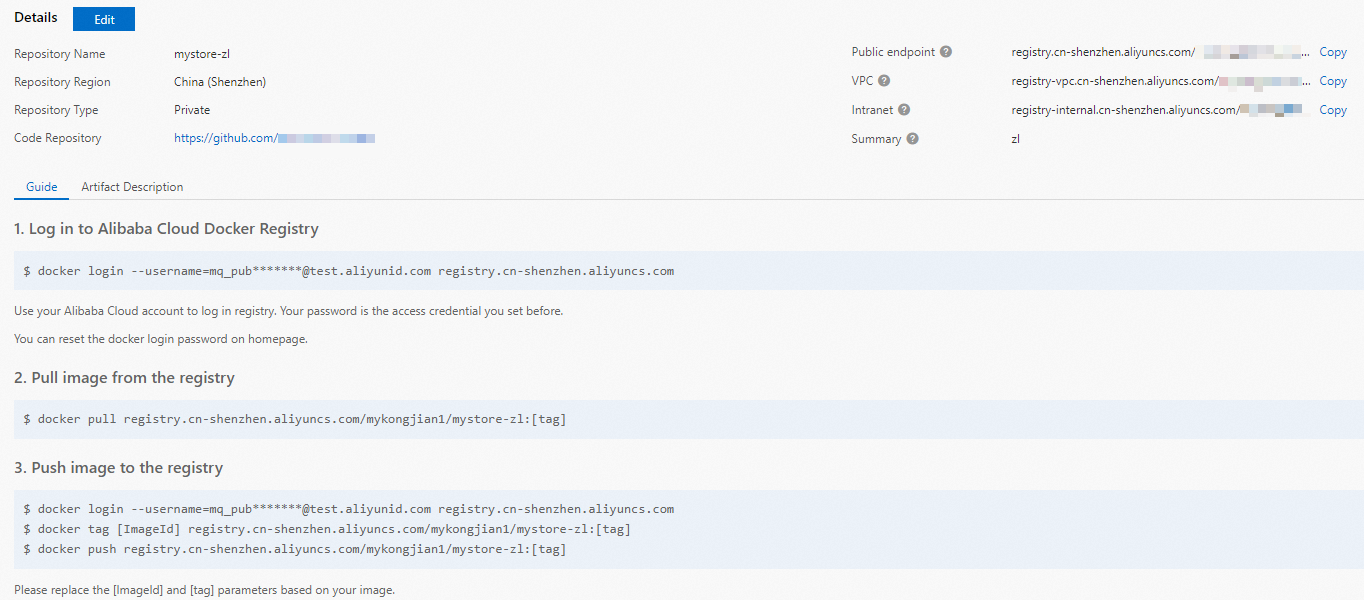Copy the VPC registry address
The width and height of the screenshot is (1364, 600).
[x=1332, y=81]
